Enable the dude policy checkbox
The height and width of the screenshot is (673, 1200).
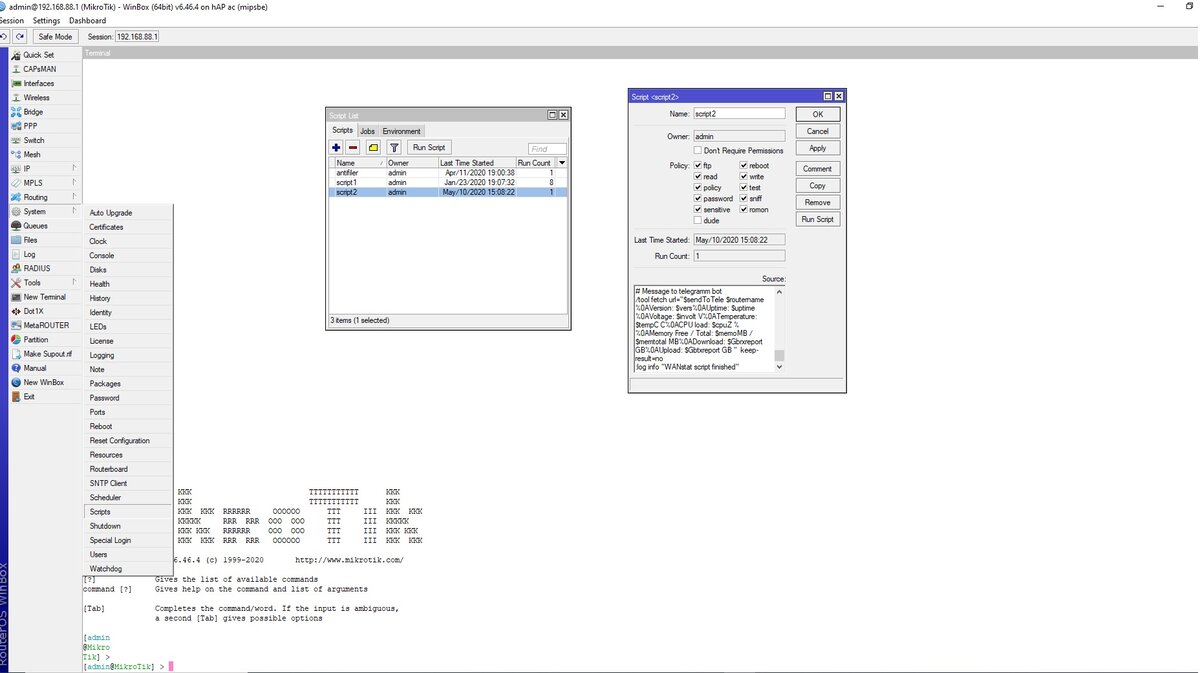point(698,220)
